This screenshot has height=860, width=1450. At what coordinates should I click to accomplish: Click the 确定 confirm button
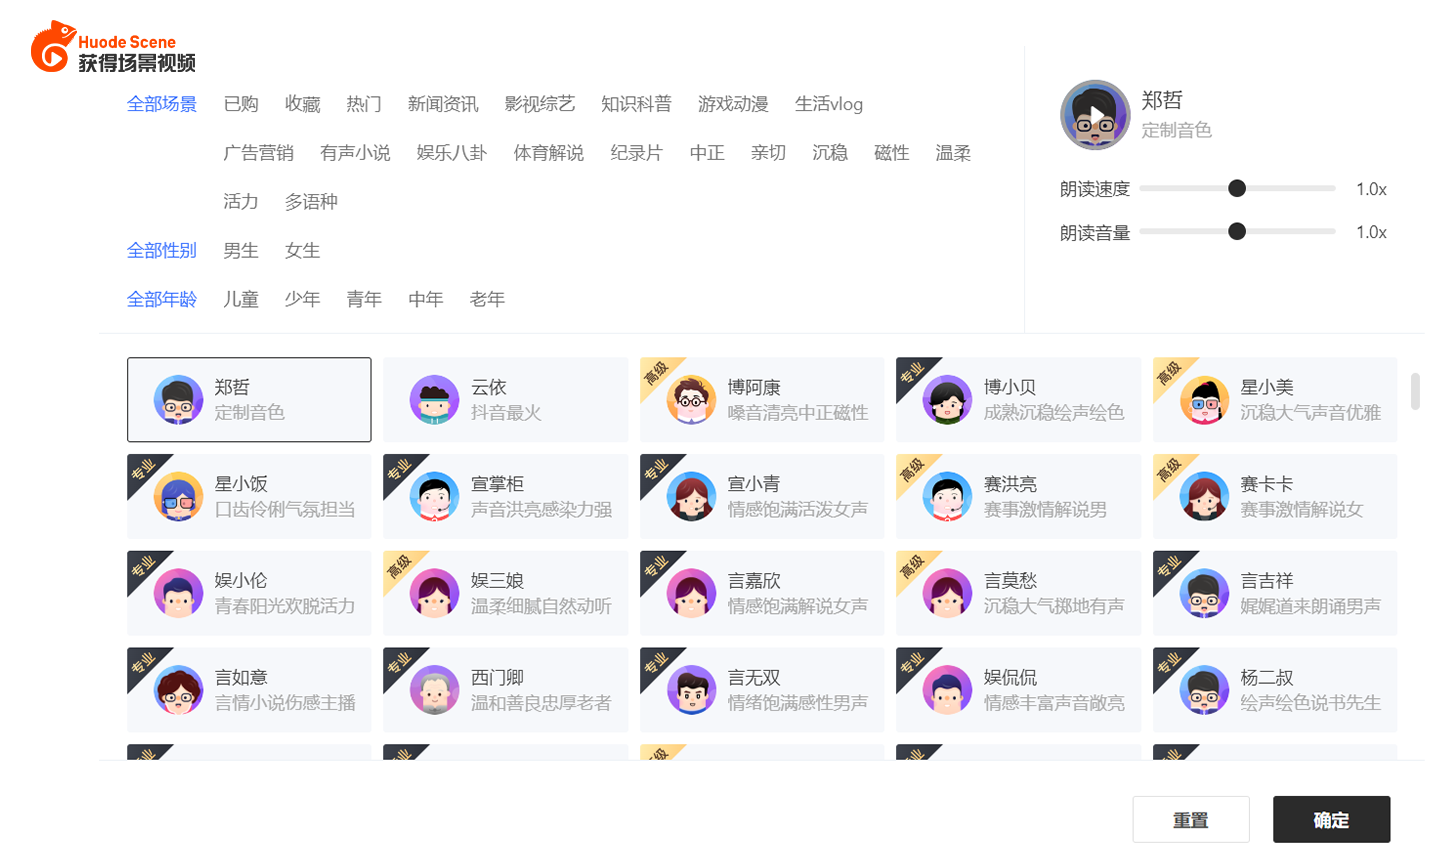pyautogui.click(x=1331, y=820)
